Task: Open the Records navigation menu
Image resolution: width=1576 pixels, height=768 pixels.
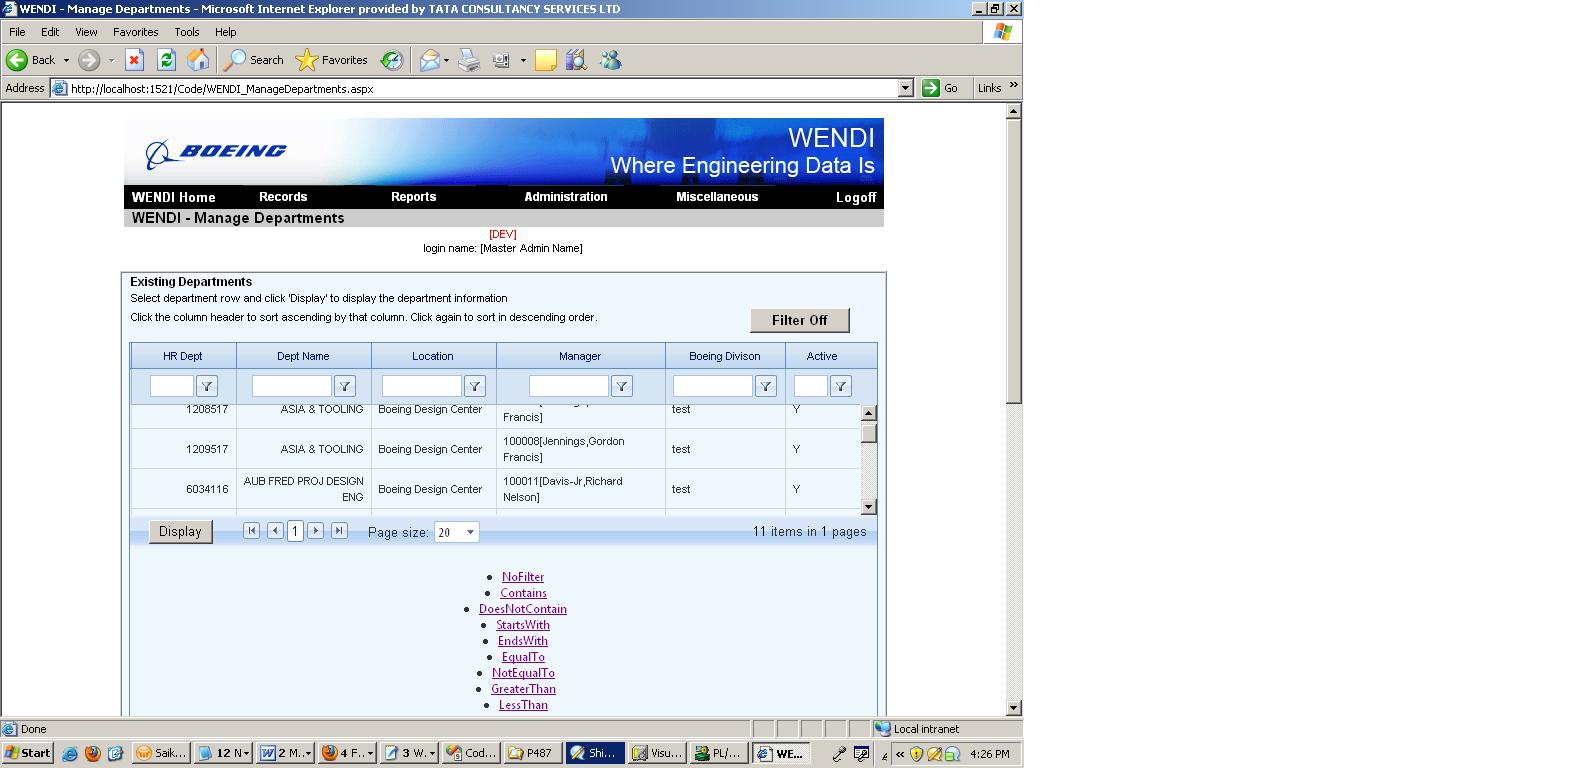Action: pos(283,197)
